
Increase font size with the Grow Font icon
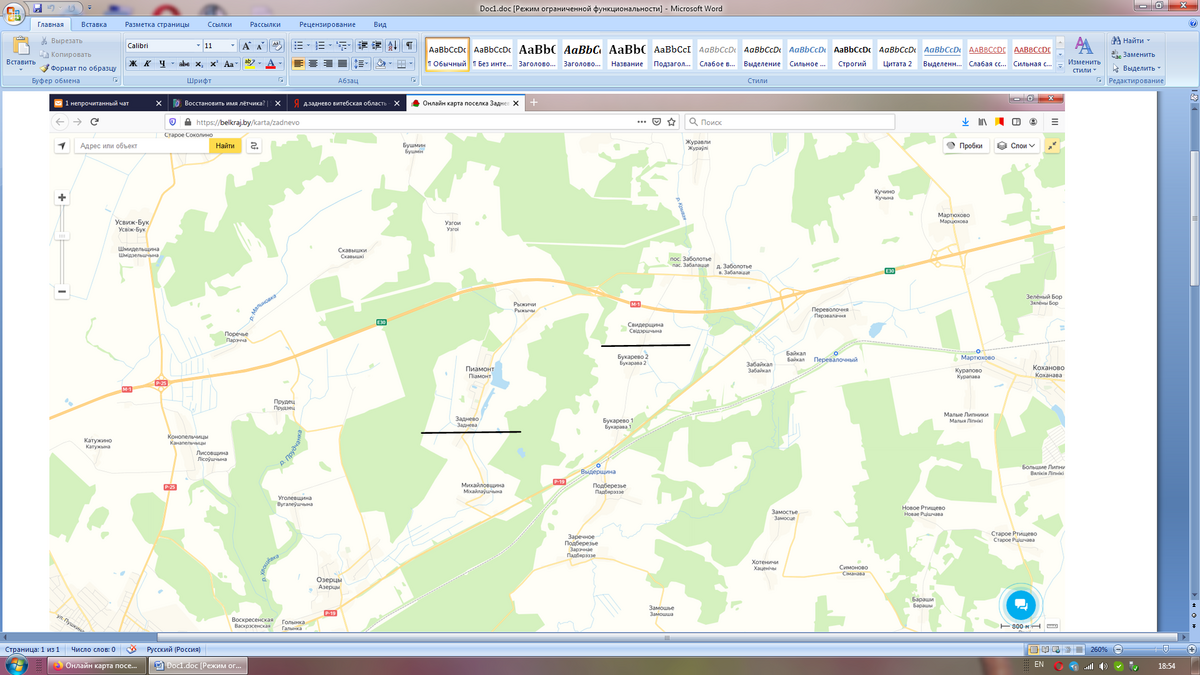(x=246, y=45)
